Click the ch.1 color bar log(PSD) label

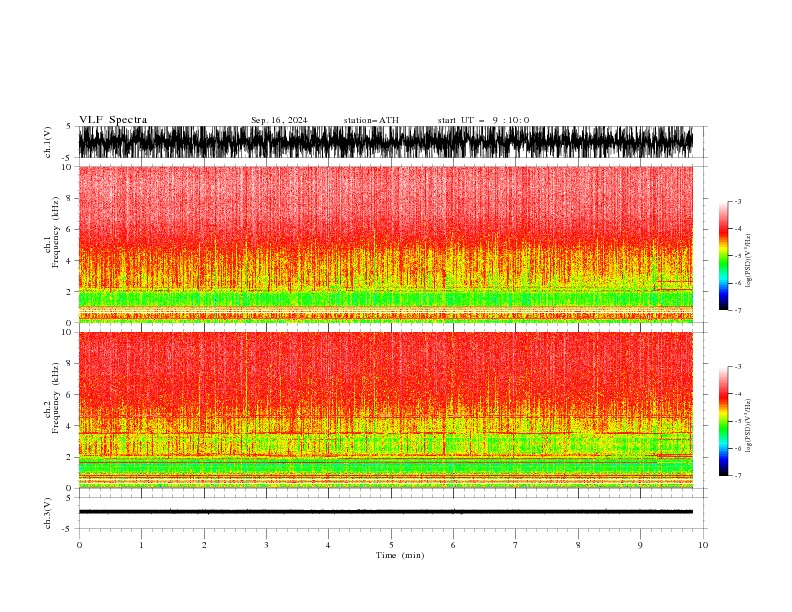(x=749, y=261)
